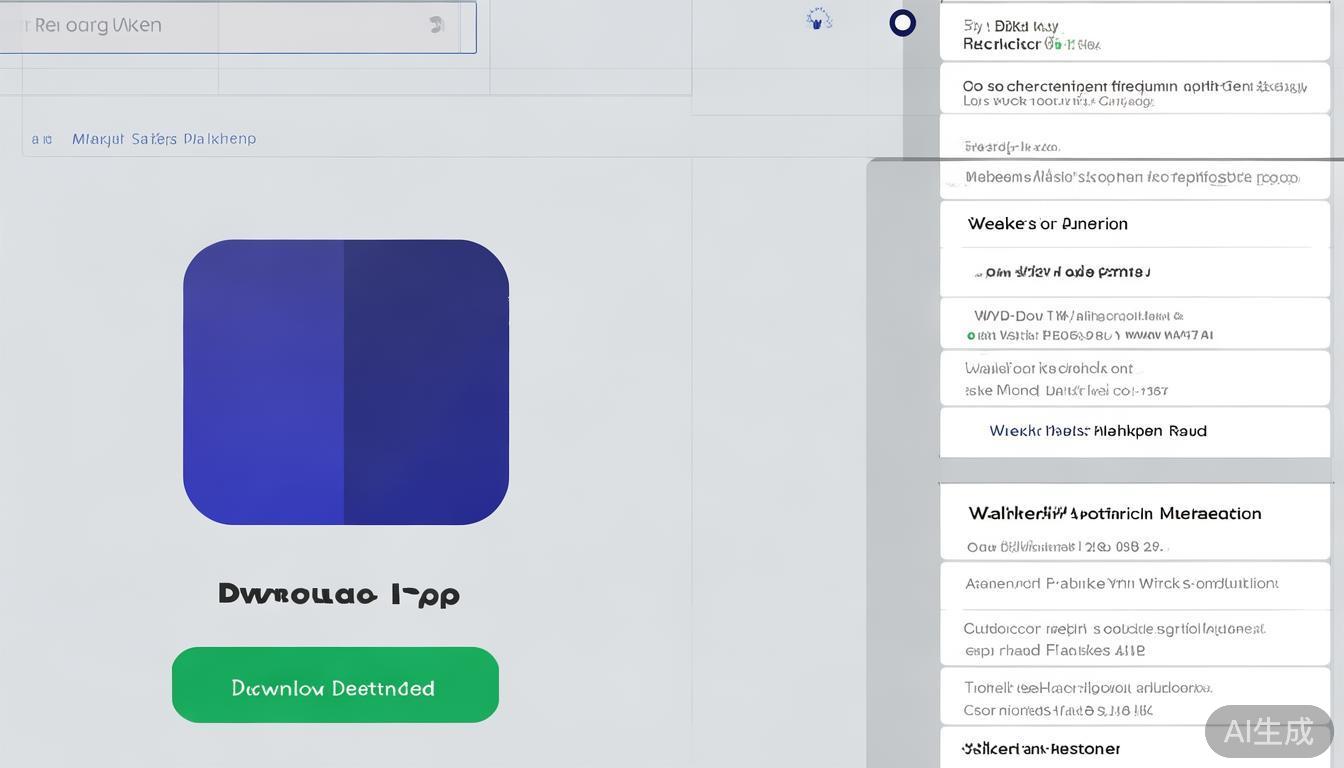The width and height of the screenshot is (1344, 768).
Task: Select the dark blue ring radio button
Action: pyautogui.click(x=902, y=23)
